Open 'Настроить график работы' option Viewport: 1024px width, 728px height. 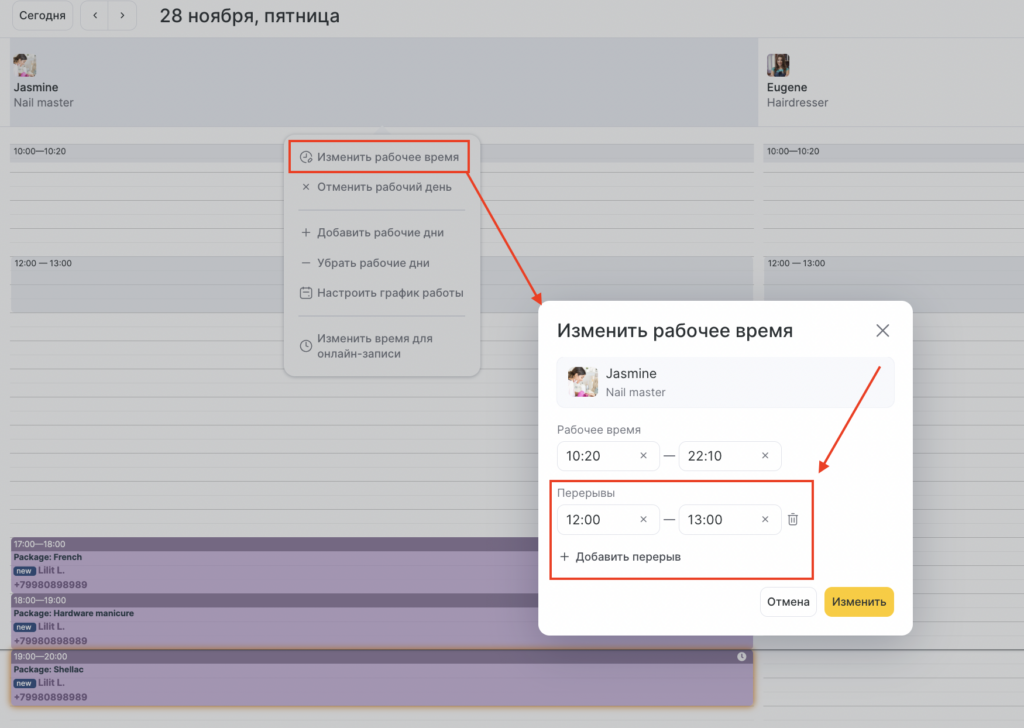point(389,293)
